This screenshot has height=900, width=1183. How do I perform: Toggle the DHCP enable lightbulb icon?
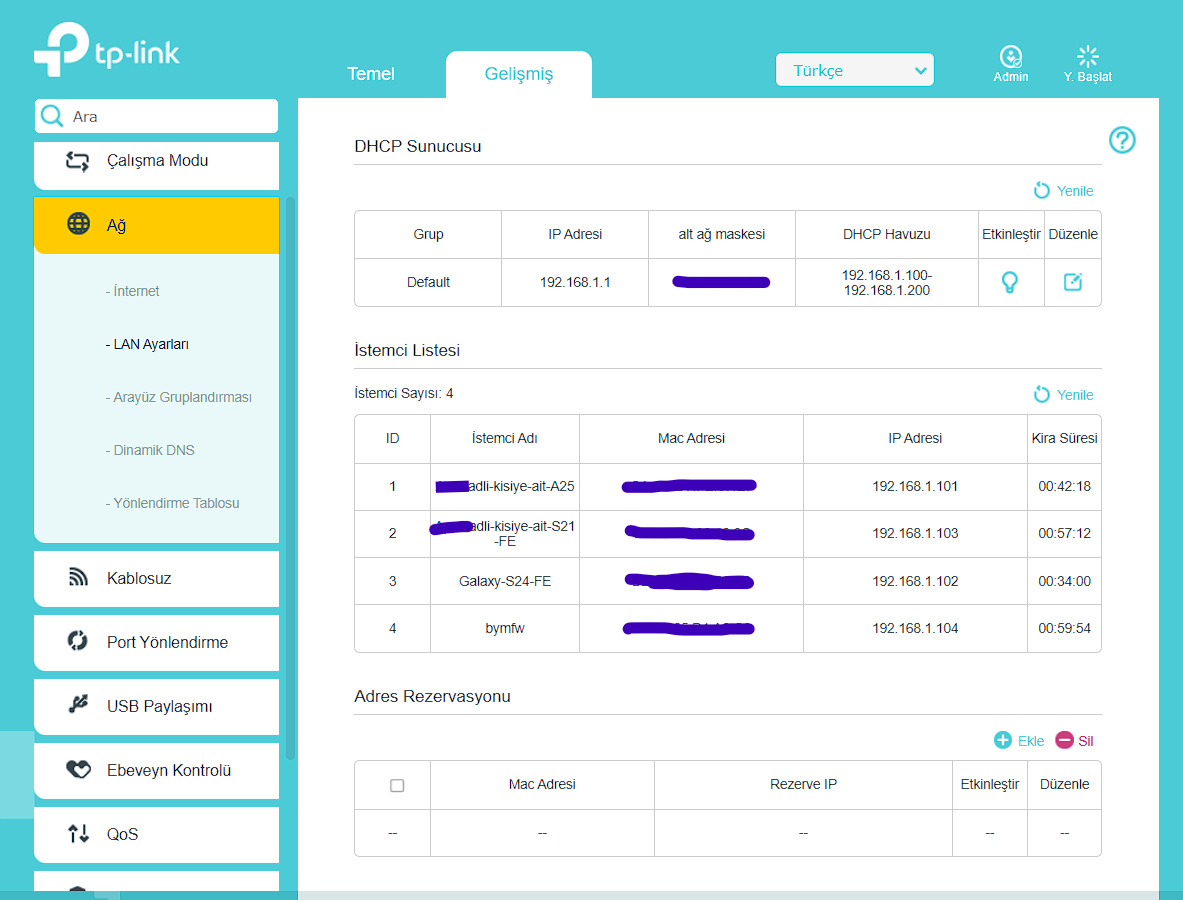tap(1009, 282)
